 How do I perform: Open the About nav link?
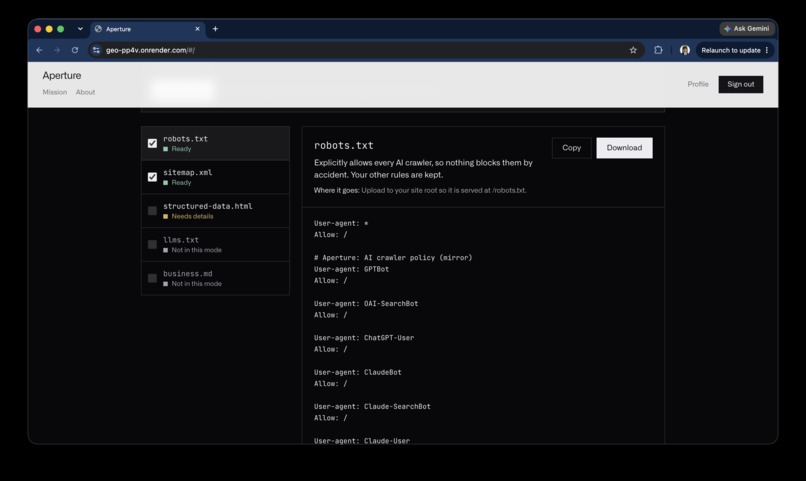tap(85, 92)
